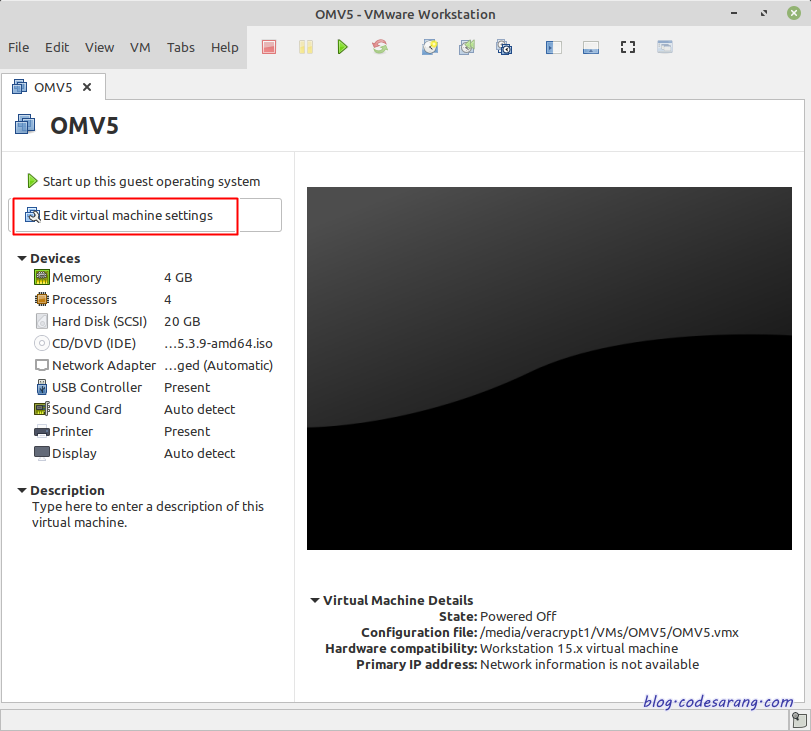The height and width of the screenshot is (731, 811).
Task: Open the File menu
Action: 19,48
